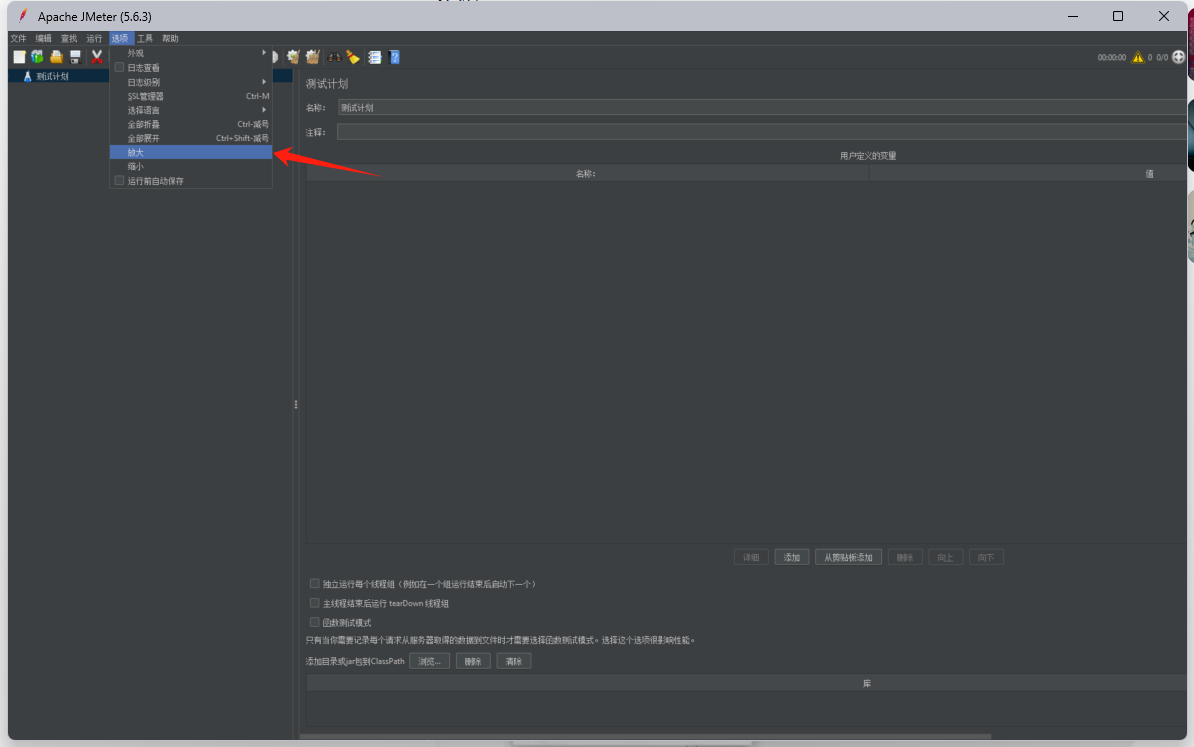The height and width of the screenshot is (747, 1194).
Task: Click the Open file folder icon
Action: click(56, 57)
